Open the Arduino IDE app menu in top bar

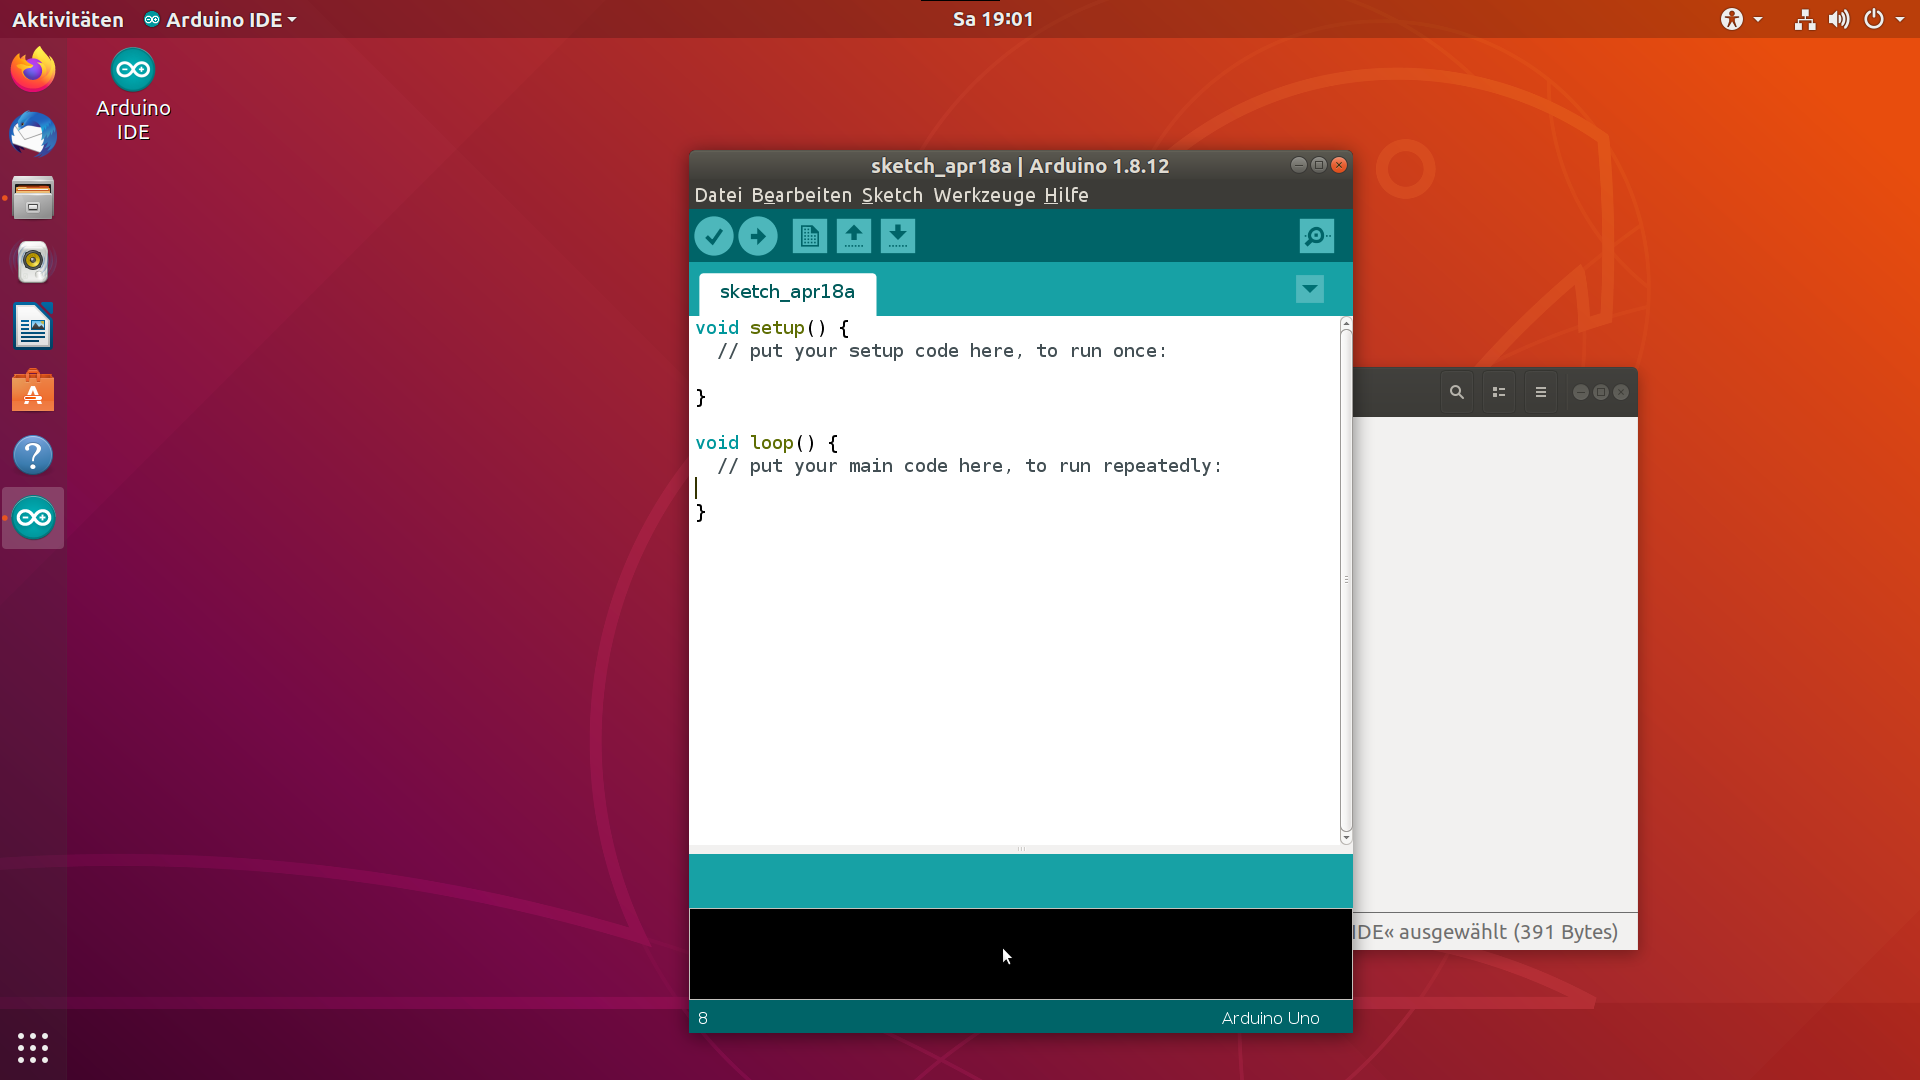click(x=220, y=19)
